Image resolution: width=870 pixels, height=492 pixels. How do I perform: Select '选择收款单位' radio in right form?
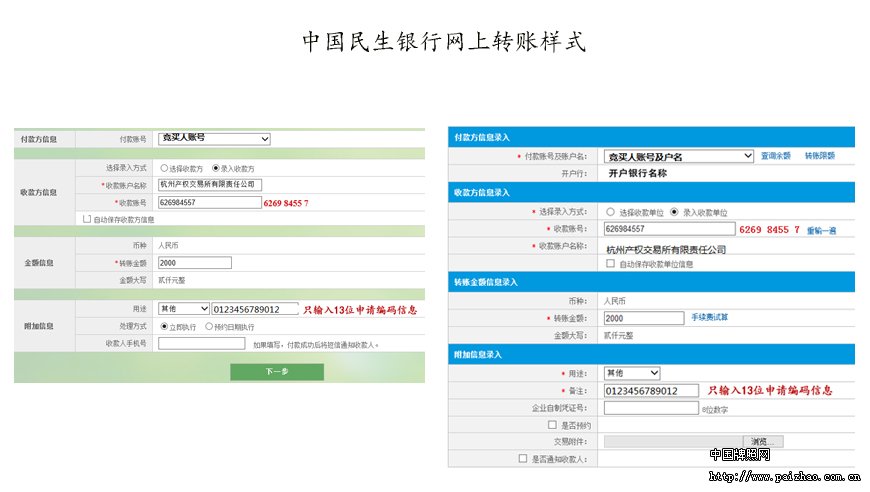tap(610, 212)
